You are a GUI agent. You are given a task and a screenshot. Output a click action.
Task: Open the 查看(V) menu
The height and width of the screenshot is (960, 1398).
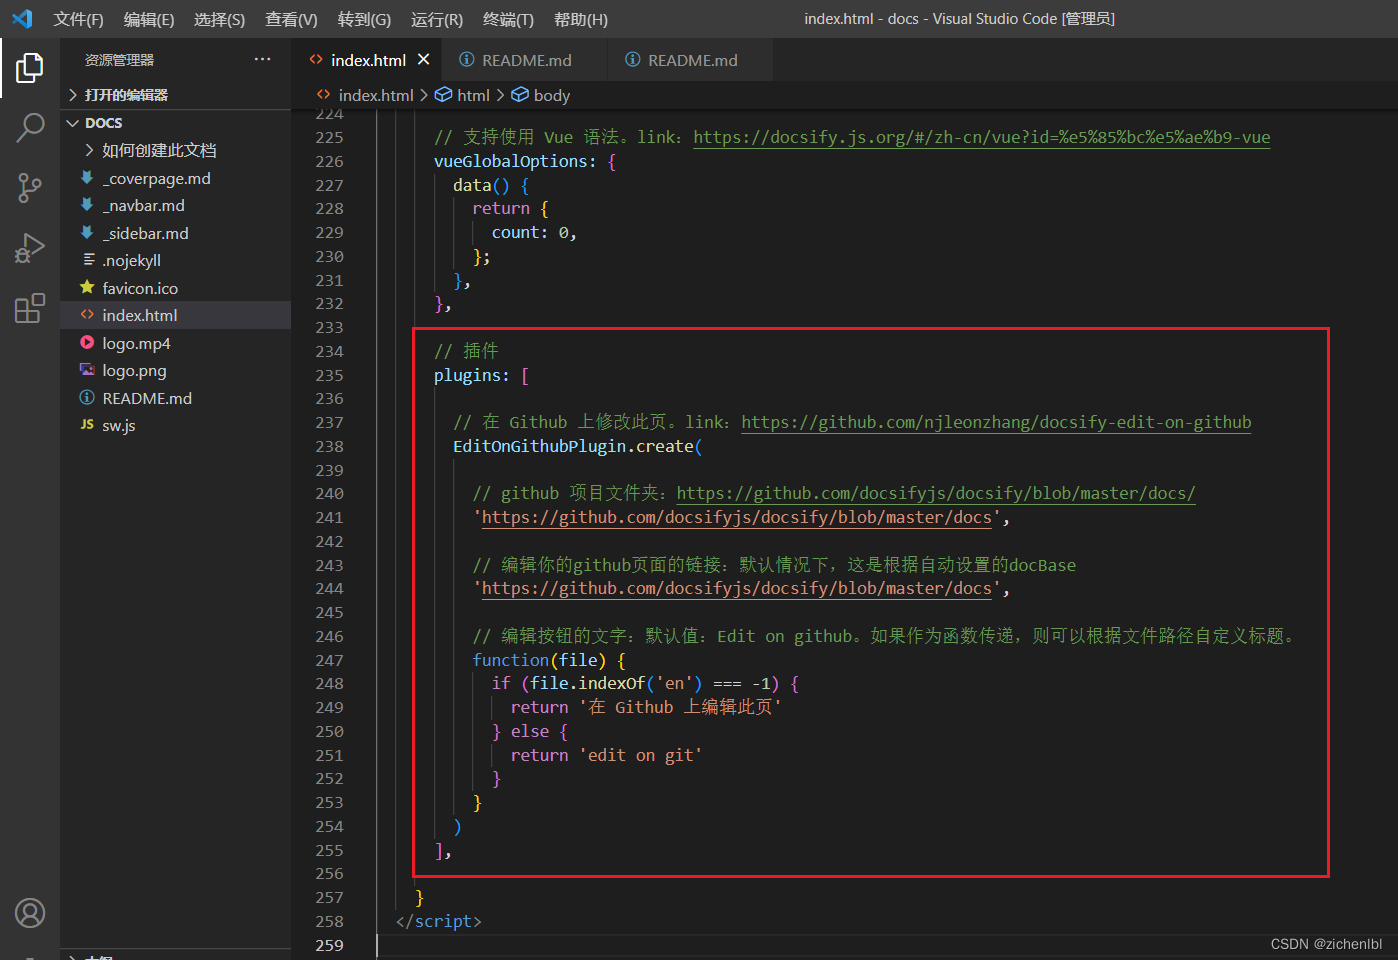291,19
